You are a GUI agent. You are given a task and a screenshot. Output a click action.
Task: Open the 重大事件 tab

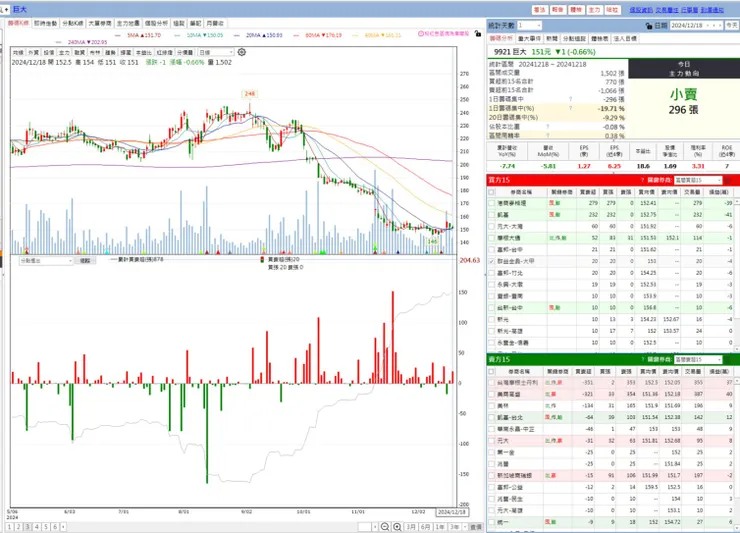[x=529, y=38]
